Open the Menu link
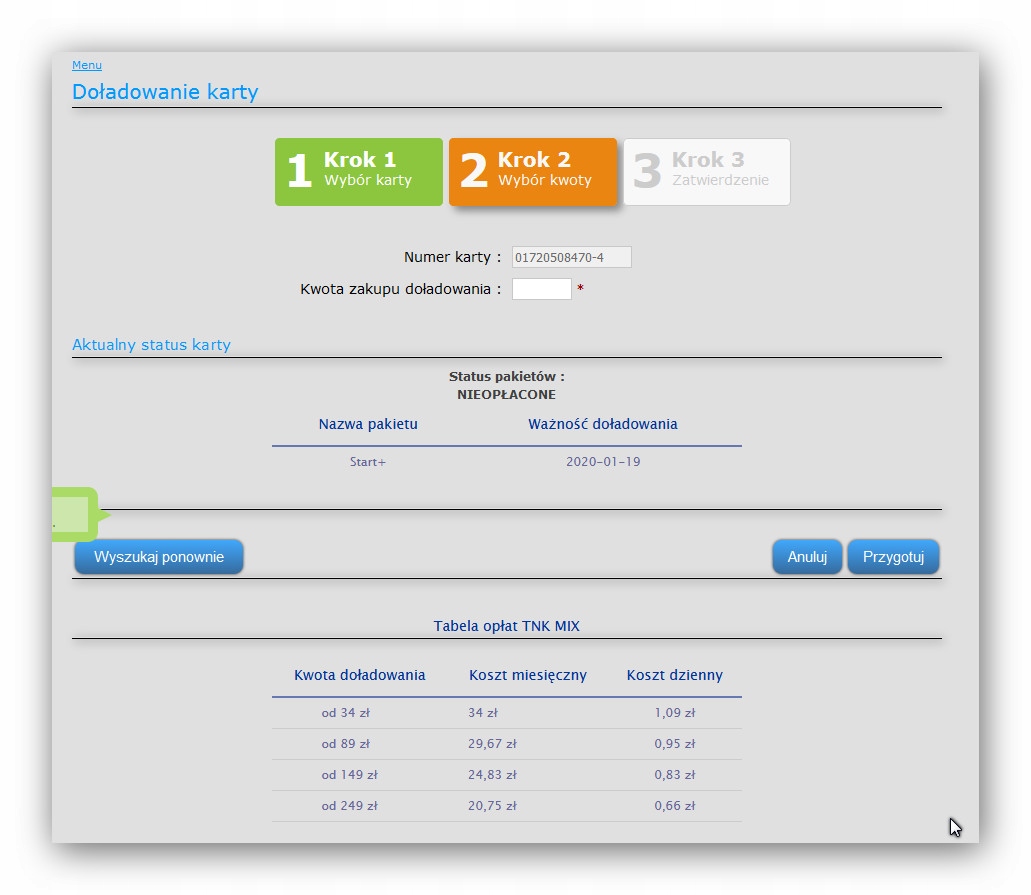The height and width of the screenshot is (895, 1031). (x=87, y=65)
